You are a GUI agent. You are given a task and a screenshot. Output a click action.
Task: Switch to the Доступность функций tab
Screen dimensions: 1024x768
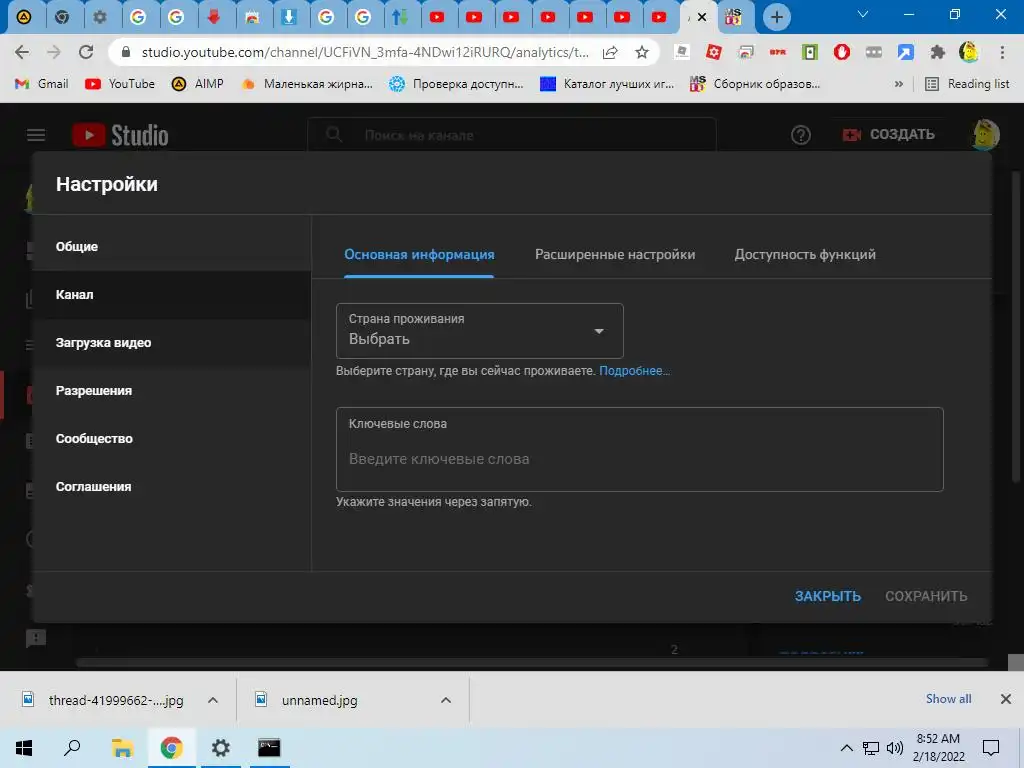pos(805,255)
